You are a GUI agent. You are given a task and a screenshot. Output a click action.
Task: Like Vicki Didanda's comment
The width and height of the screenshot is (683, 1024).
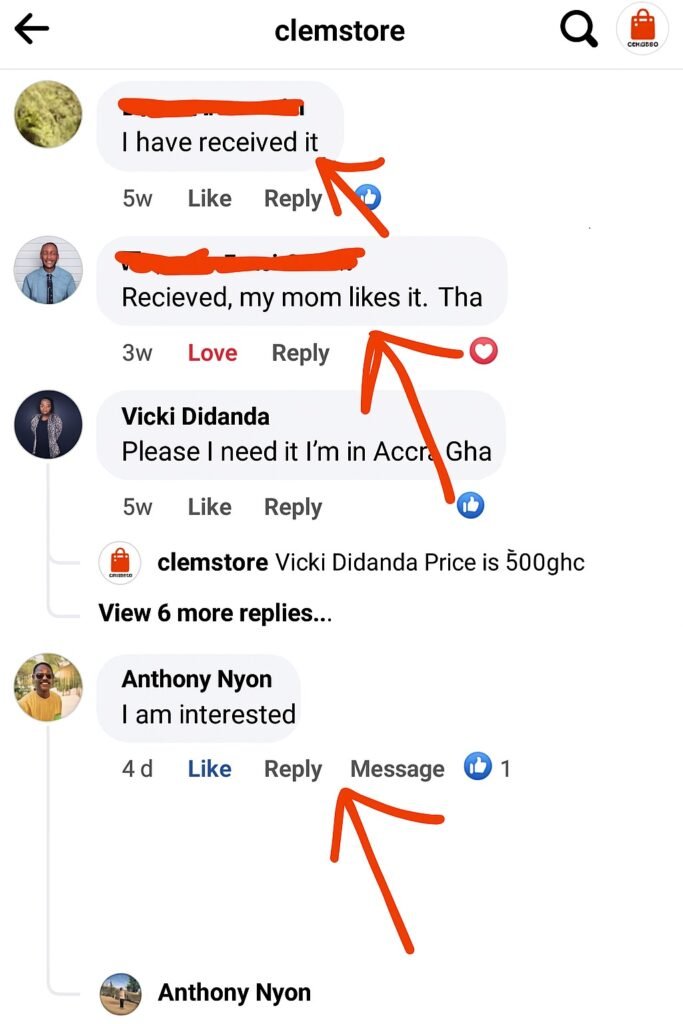coord(209,507)
